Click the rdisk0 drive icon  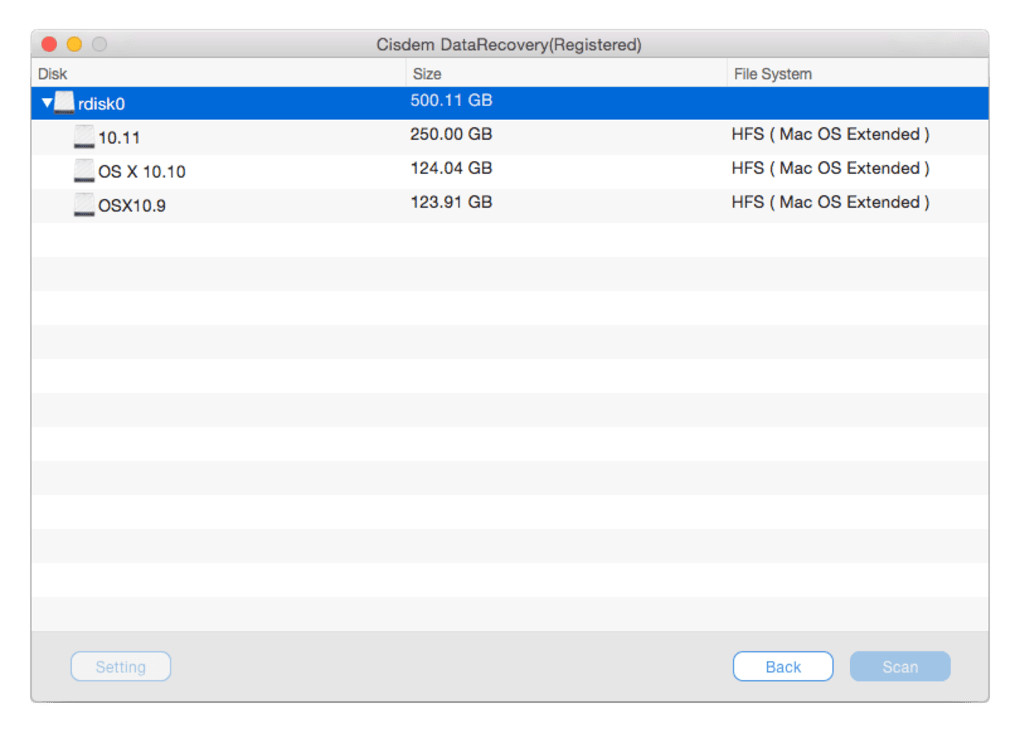click(64, 103)
